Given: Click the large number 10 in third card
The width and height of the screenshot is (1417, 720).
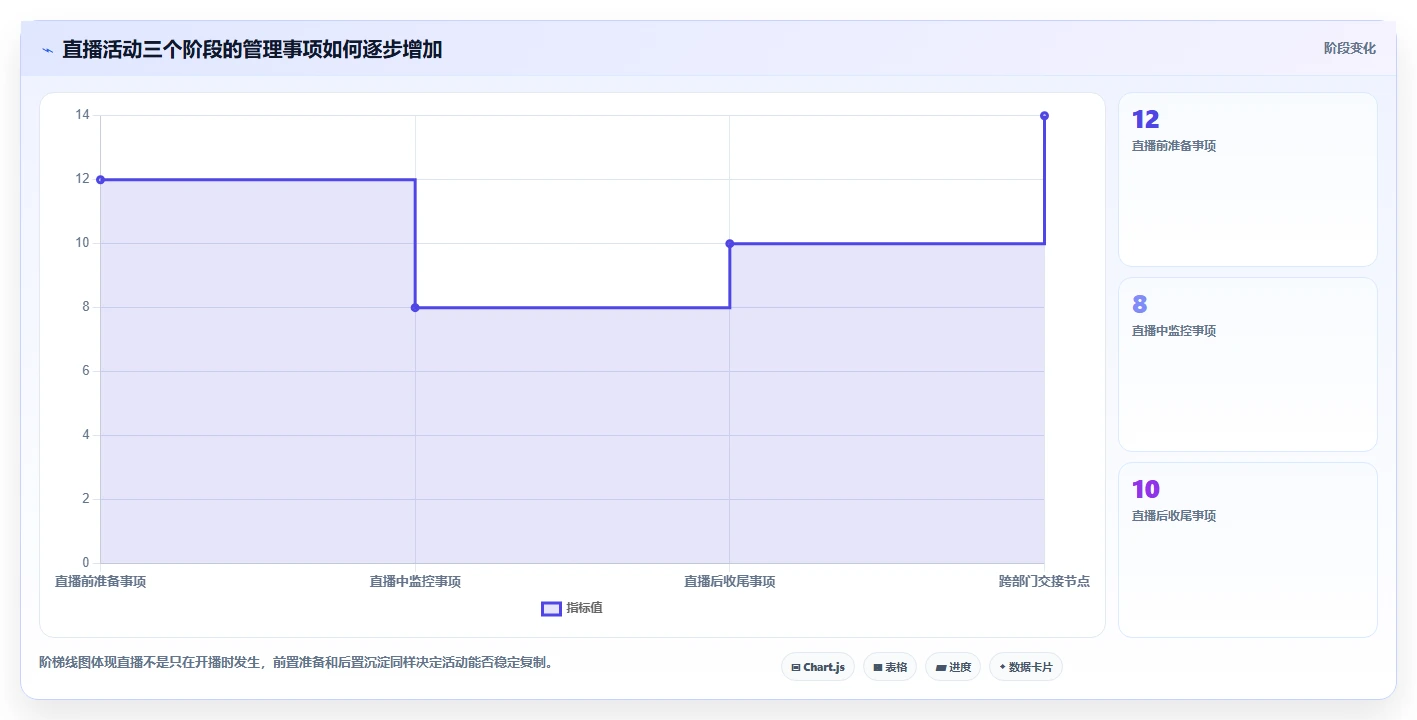Looking at the screenshot, I should (1146, 490).
